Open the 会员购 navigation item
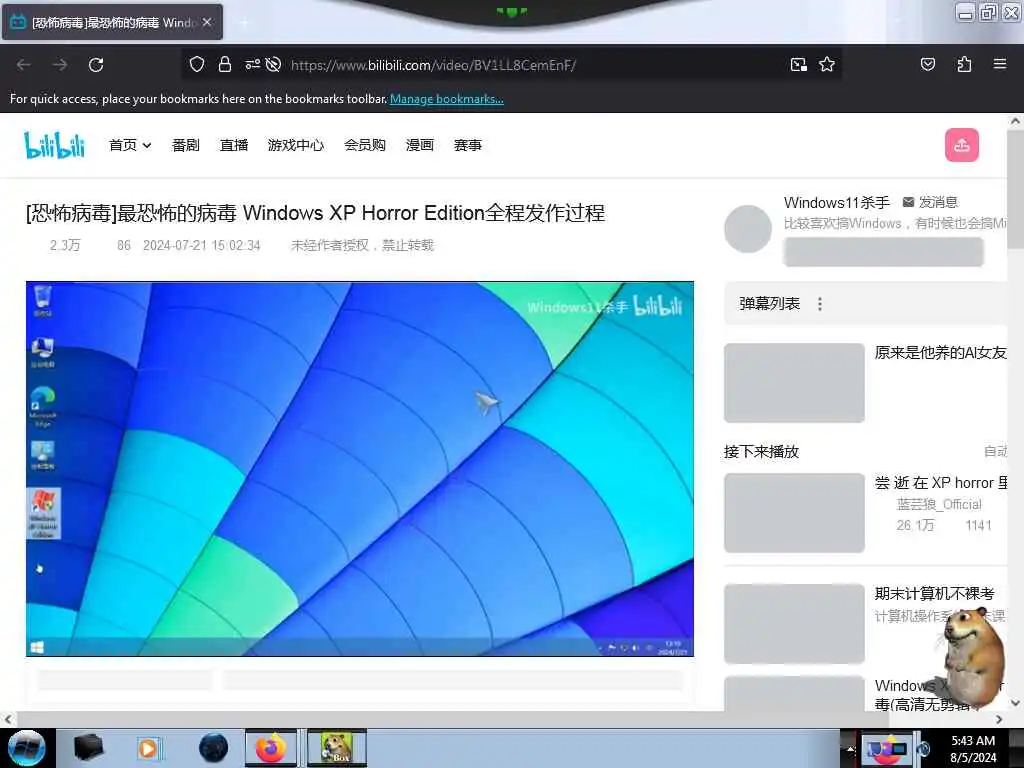This screenshot has height=768, width=1024. pos(364,145)
